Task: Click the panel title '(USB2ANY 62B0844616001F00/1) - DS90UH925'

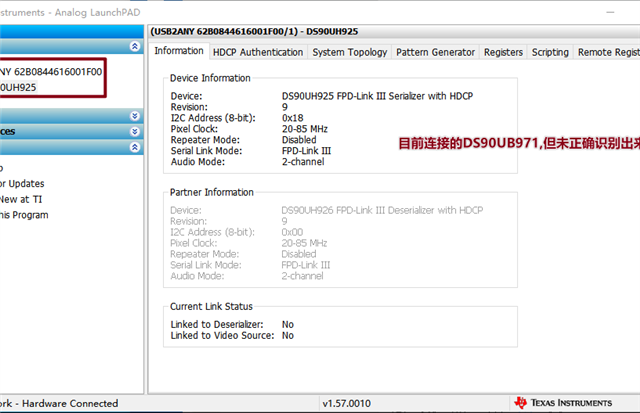Action: [x=254, y=31]
